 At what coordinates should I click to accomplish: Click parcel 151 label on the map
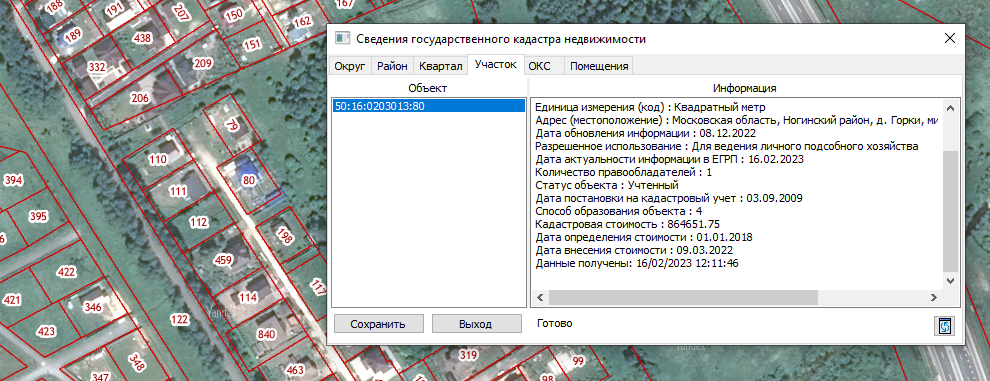tap(252, 44)
